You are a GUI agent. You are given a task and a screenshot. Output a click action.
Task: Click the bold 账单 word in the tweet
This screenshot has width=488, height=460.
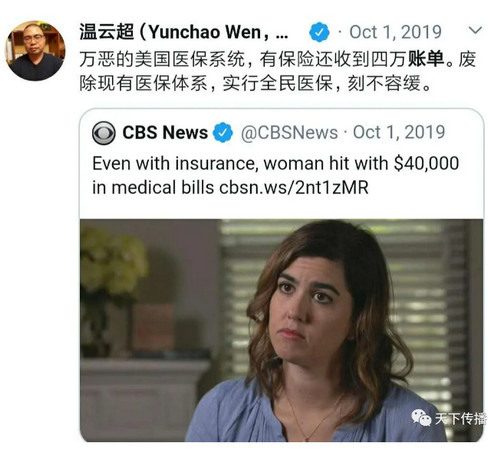tap(426, 59)
